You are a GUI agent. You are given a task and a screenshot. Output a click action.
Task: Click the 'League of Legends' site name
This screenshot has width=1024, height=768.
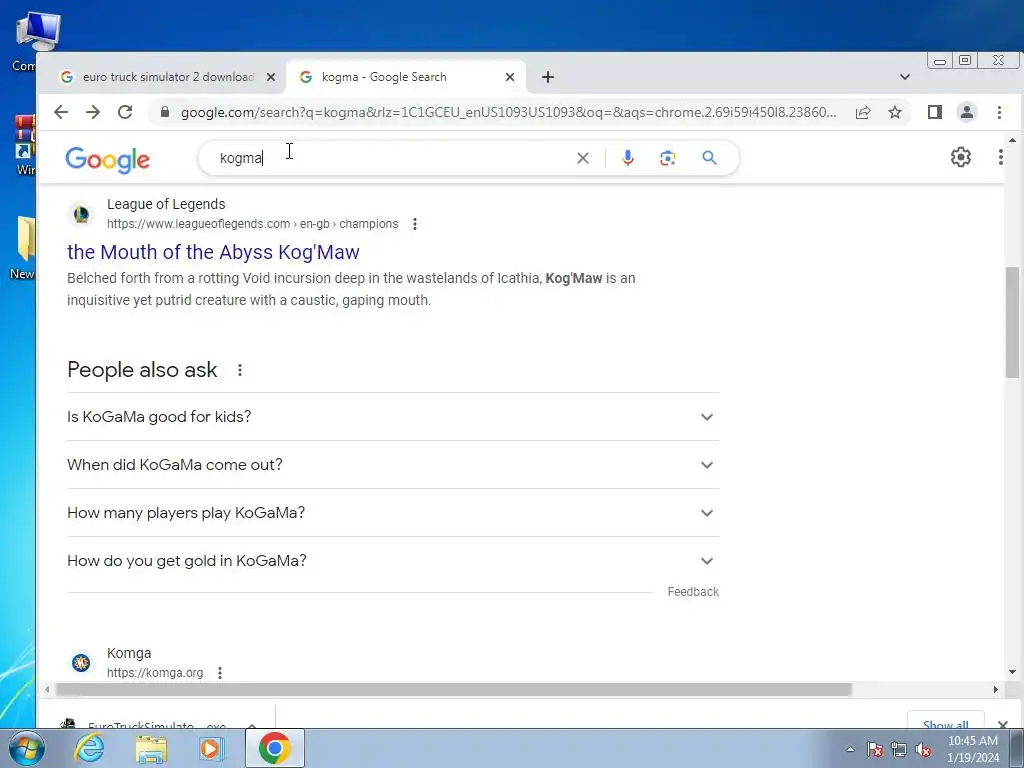(166, 204)
